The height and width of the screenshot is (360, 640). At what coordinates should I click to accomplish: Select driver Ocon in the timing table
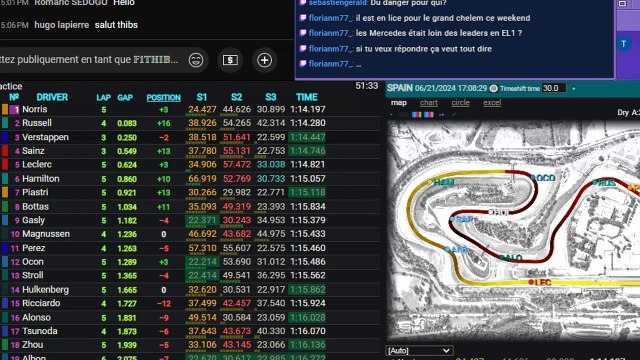[33, 262]
